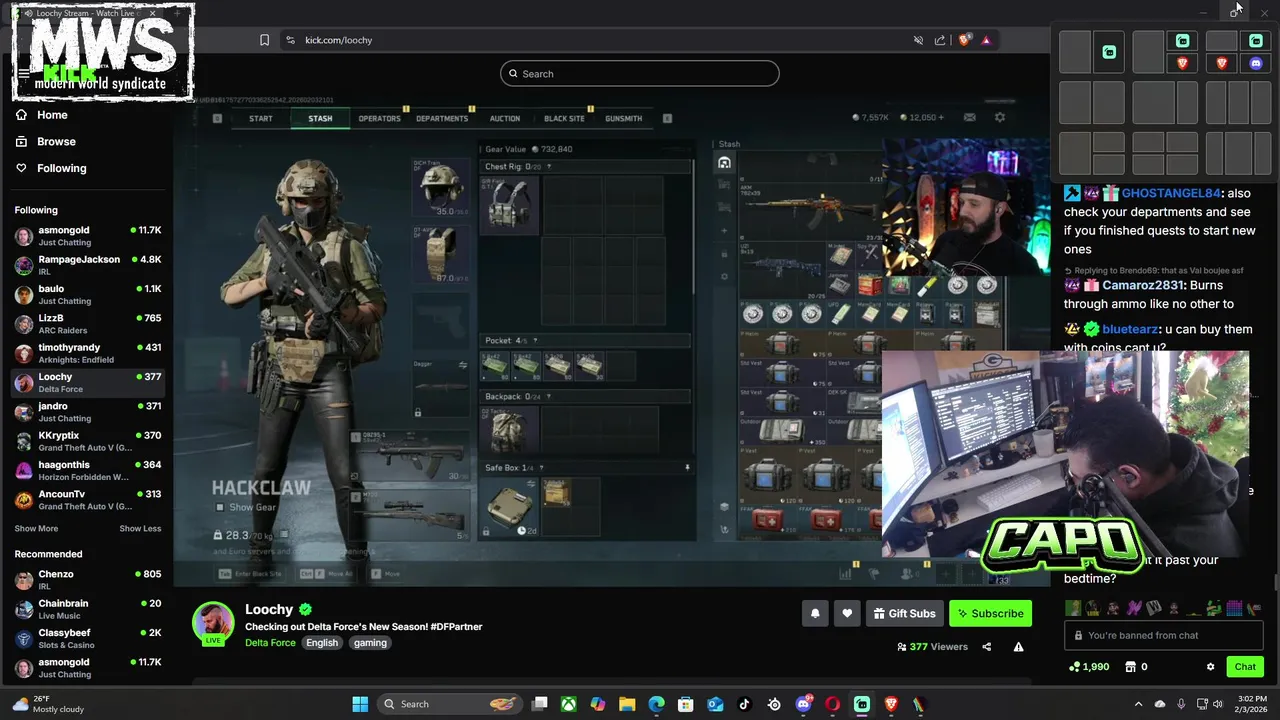This screenshot has height=720, width=1280.
Task: Click the browser share icon
Action: pos(940,40)
